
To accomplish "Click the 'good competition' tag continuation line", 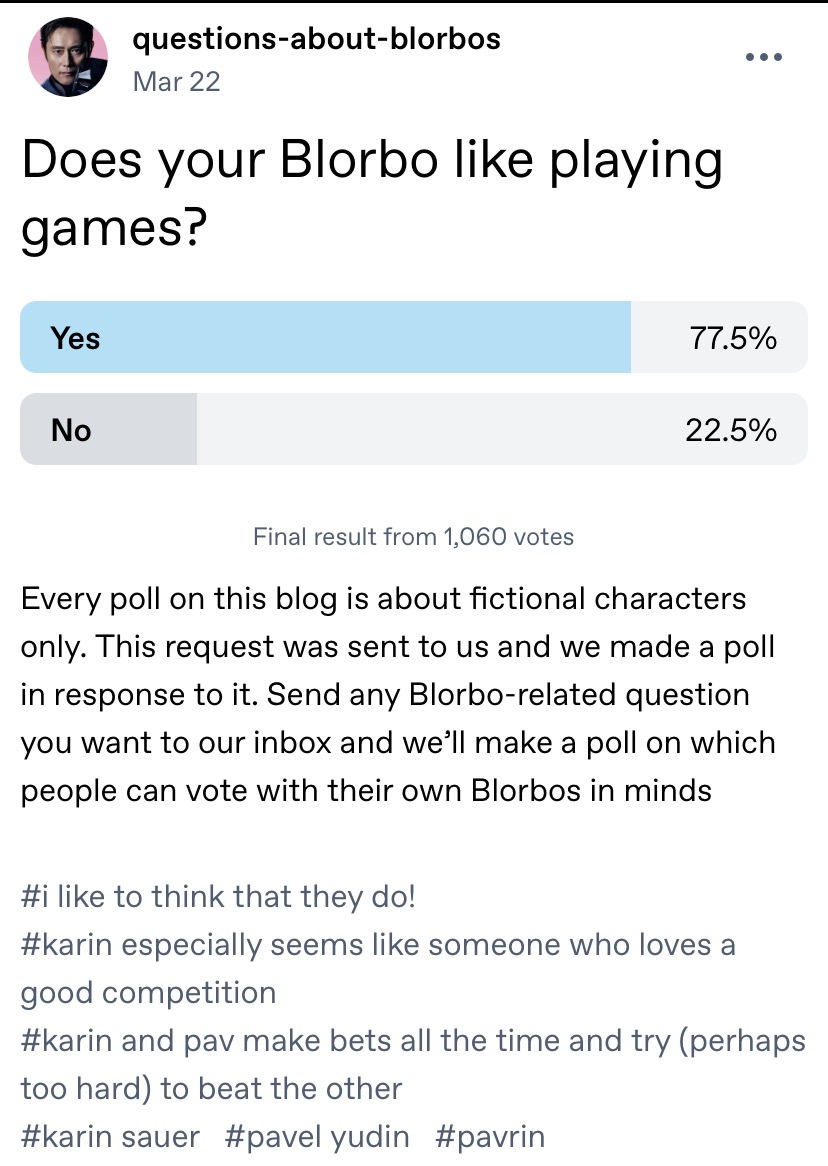I will click(148, 993).
